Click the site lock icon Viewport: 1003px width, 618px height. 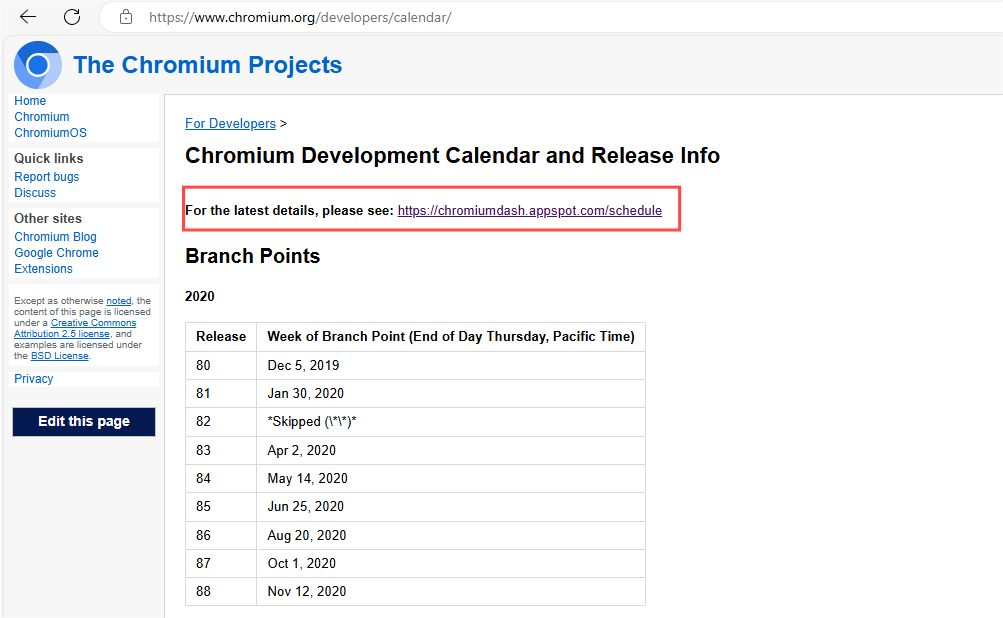point(126,17)
